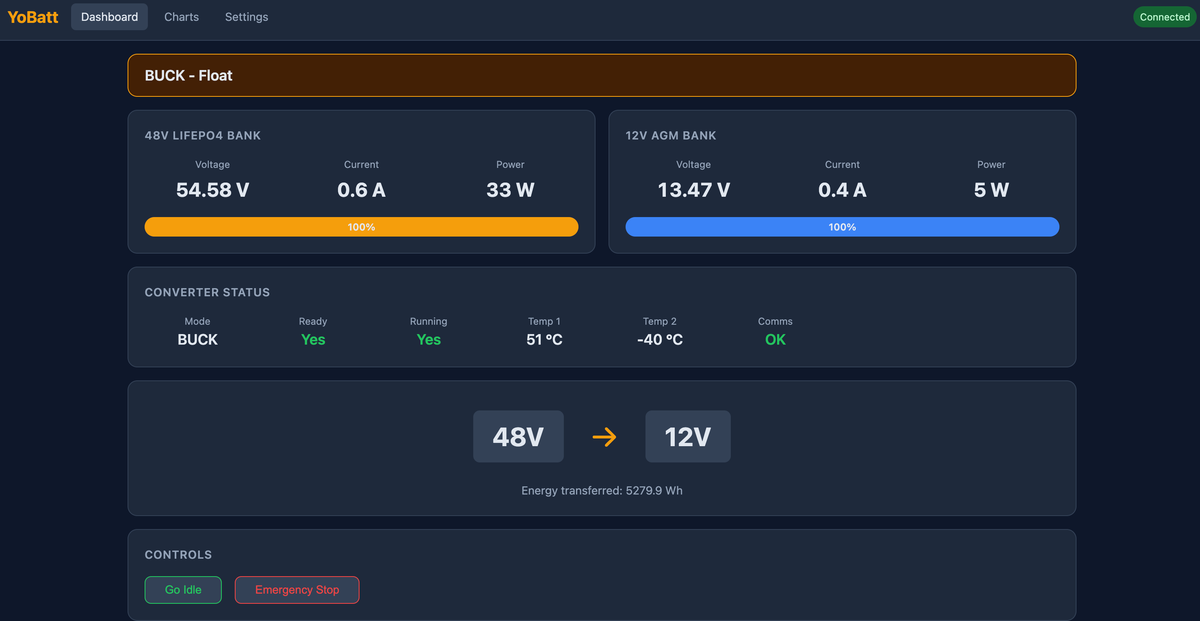Click the Ready Yes status indicator

click(x=313, y=340)
